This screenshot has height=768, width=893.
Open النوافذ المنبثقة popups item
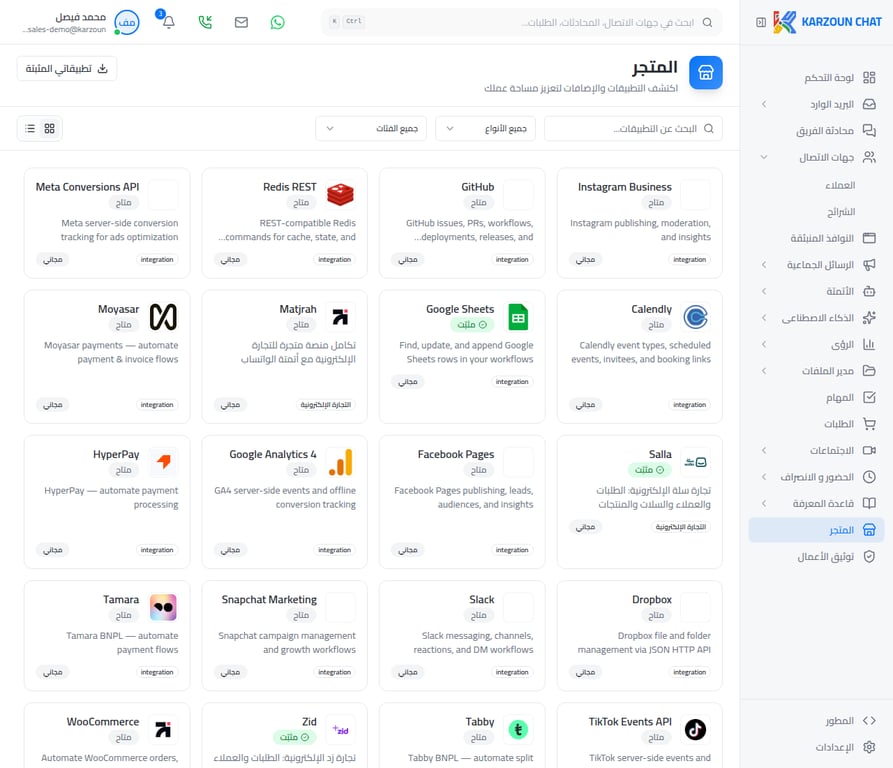pos(816,238)
